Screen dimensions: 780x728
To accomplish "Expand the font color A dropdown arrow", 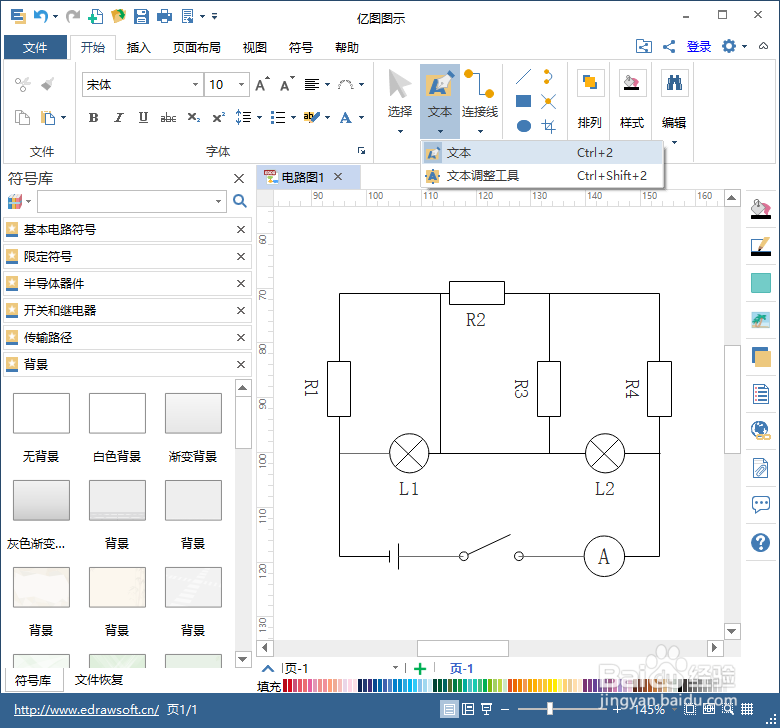I will pyautogui.click(x=362, y=118).
